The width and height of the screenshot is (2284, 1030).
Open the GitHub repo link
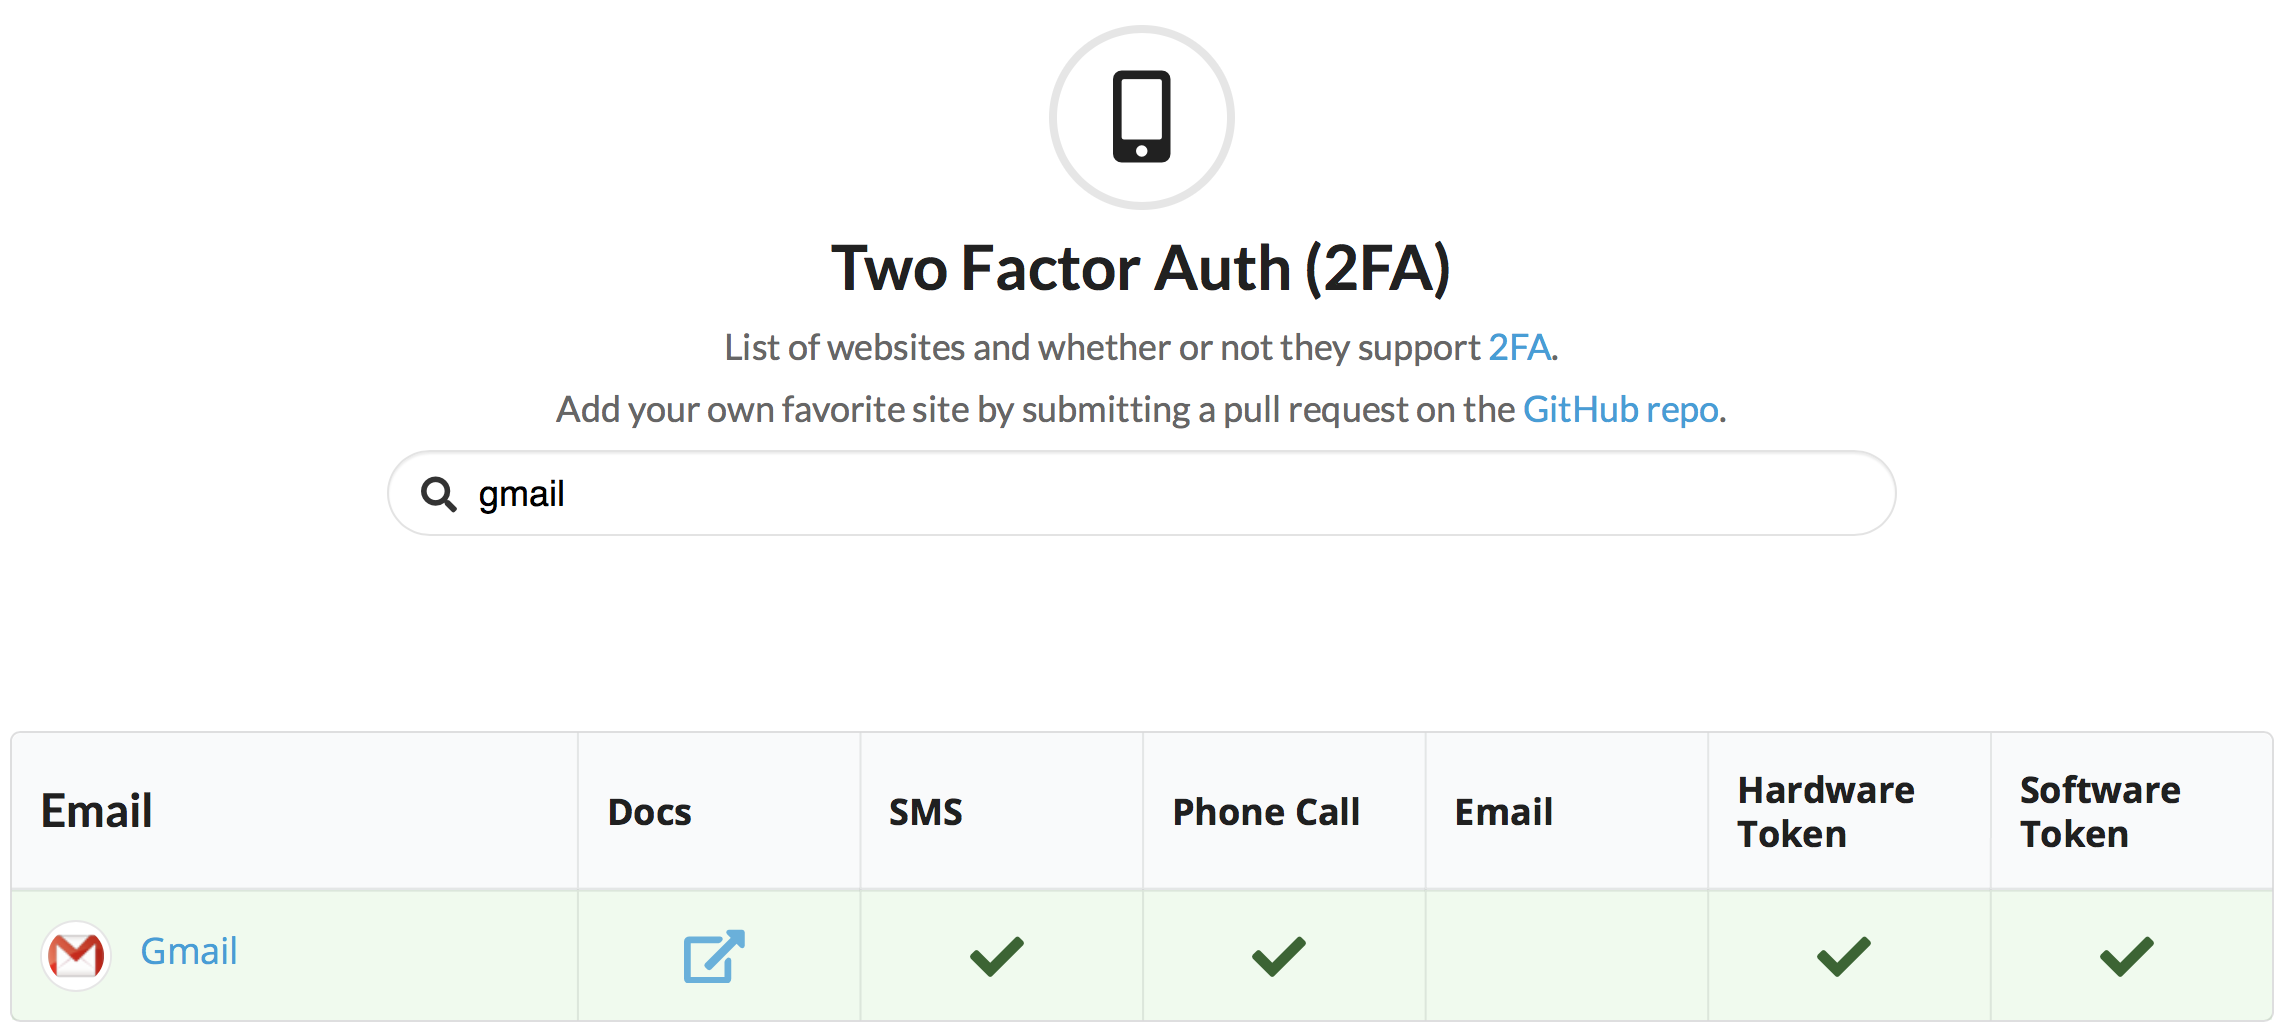[1620, 410]
